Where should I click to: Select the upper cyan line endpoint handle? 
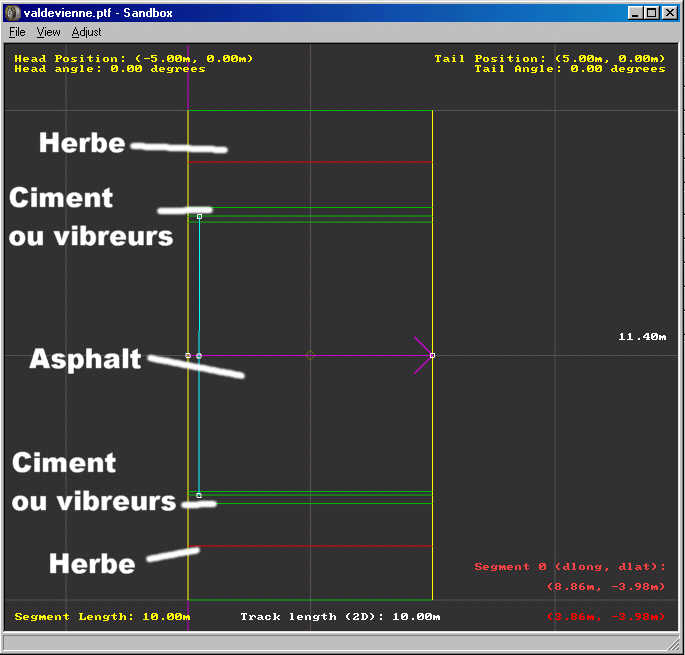click(x=199, y=216)
